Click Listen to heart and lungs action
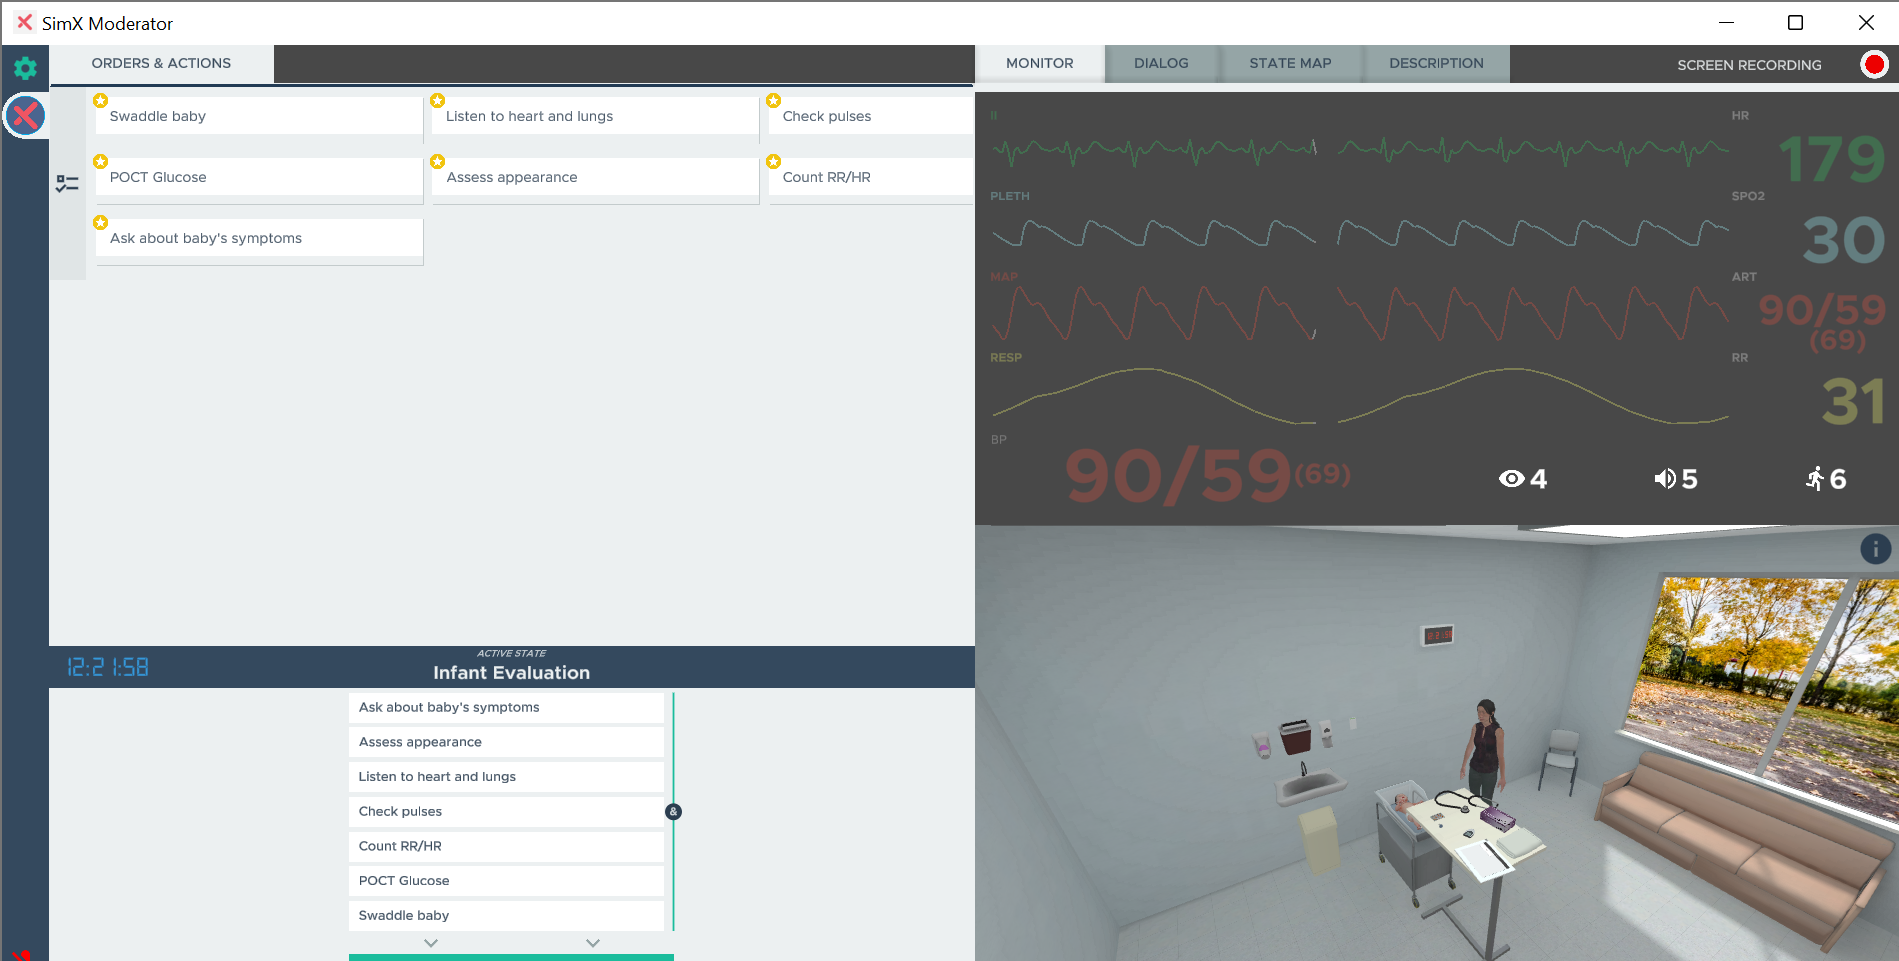 [x=594, y=117]
